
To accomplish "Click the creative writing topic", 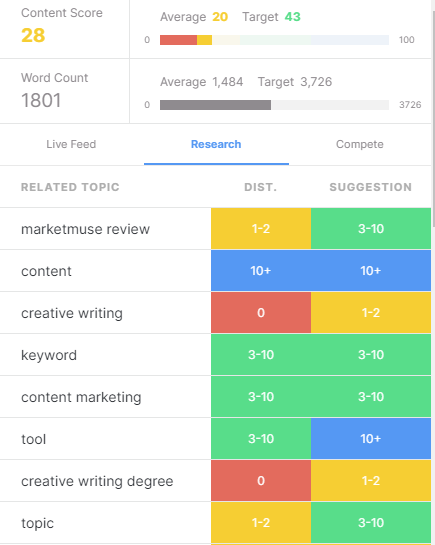I will point(72,313).
